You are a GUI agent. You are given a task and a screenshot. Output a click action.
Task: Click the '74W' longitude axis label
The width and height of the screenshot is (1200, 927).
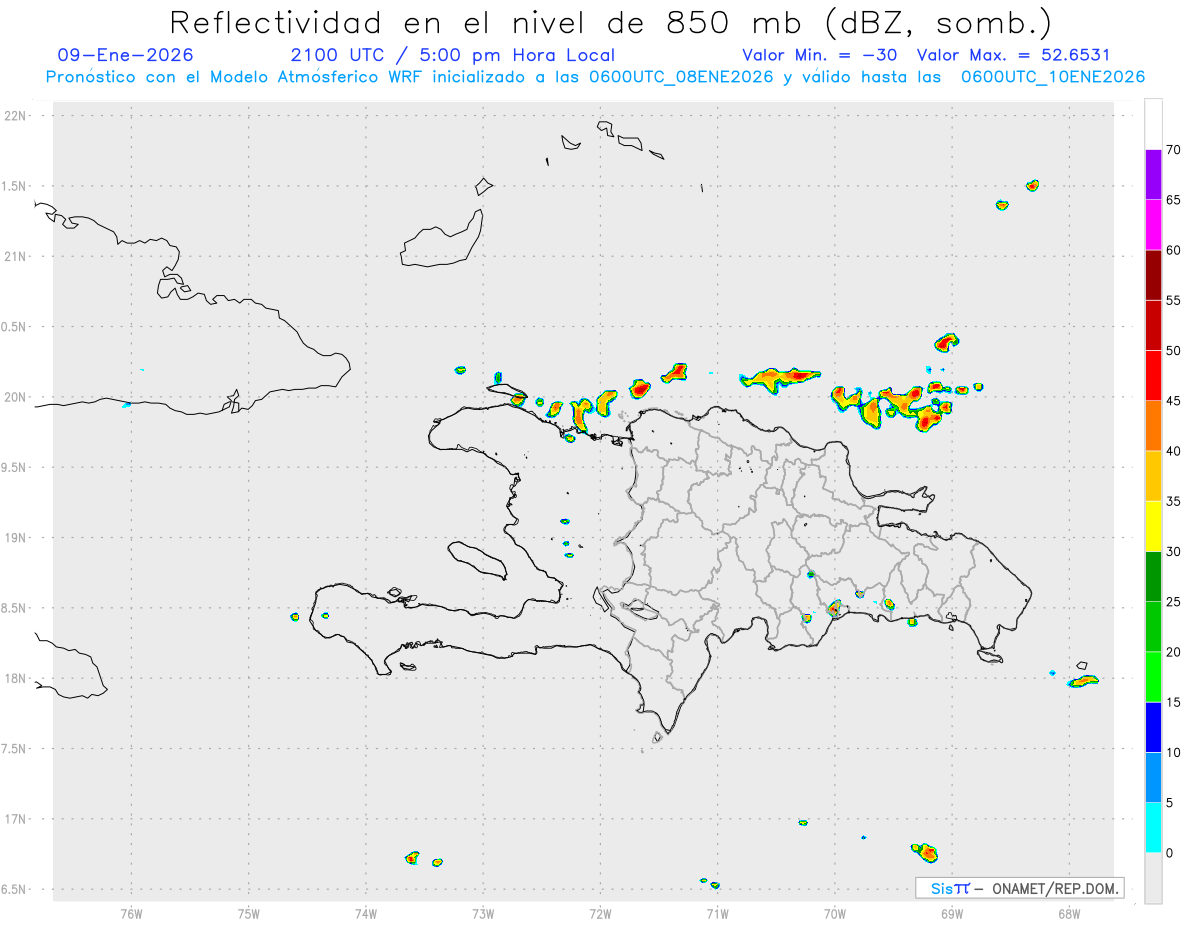(366, 913)
